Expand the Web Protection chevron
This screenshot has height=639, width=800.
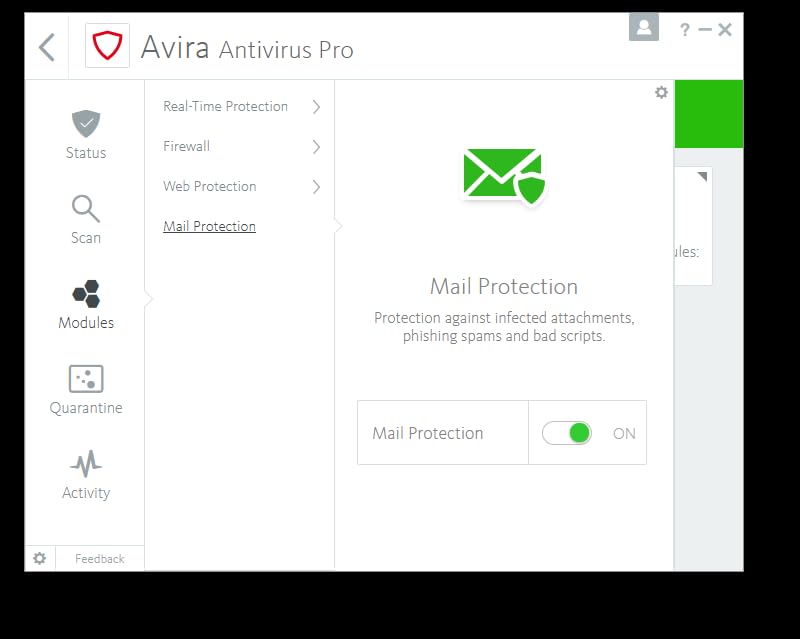[316, 187]
